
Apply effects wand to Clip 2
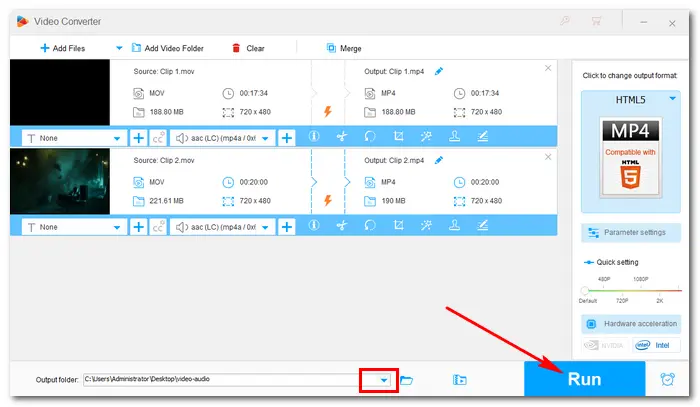coord(426,225)
